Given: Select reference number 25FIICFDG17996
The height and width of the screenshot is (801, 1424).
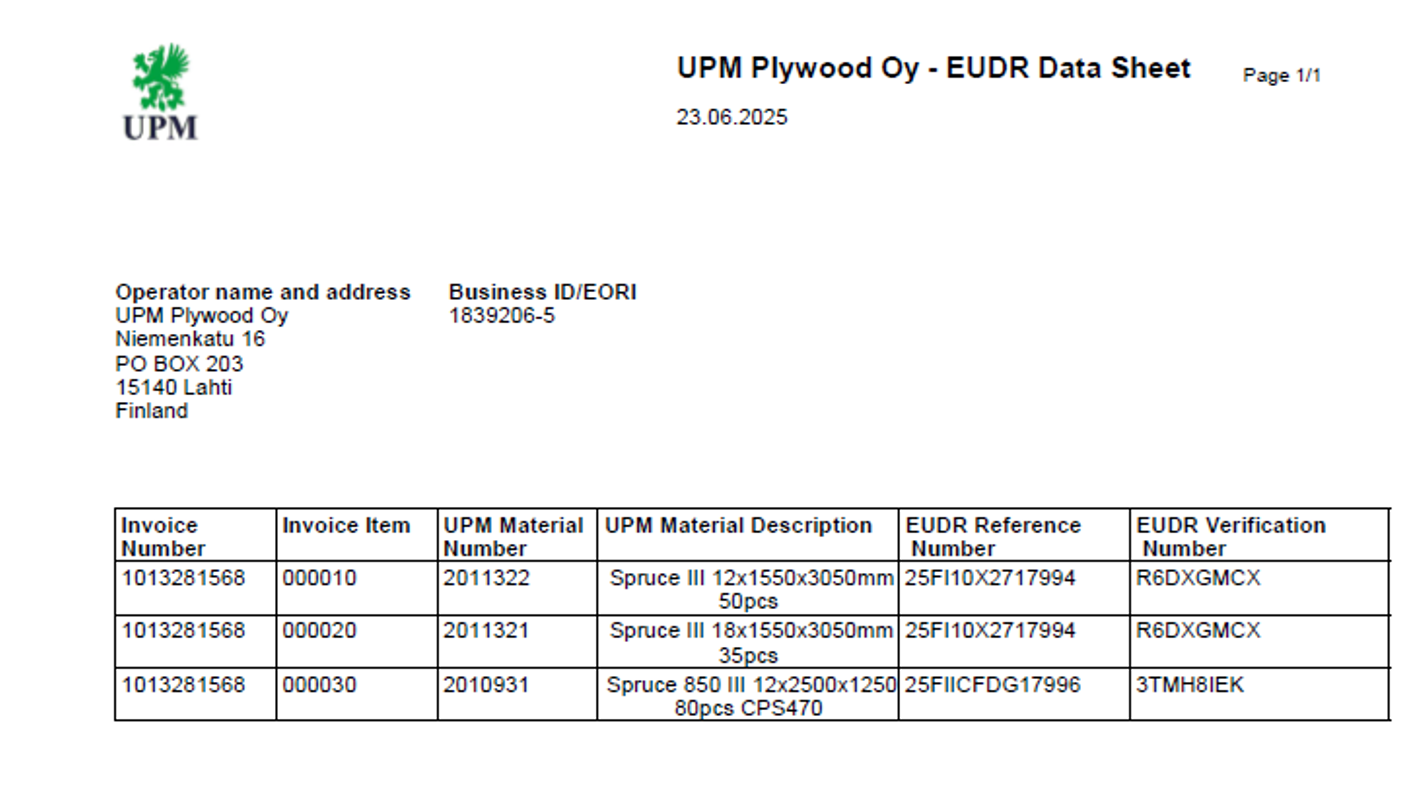Looking at the screenshot, I should click(x=992, y=685).
